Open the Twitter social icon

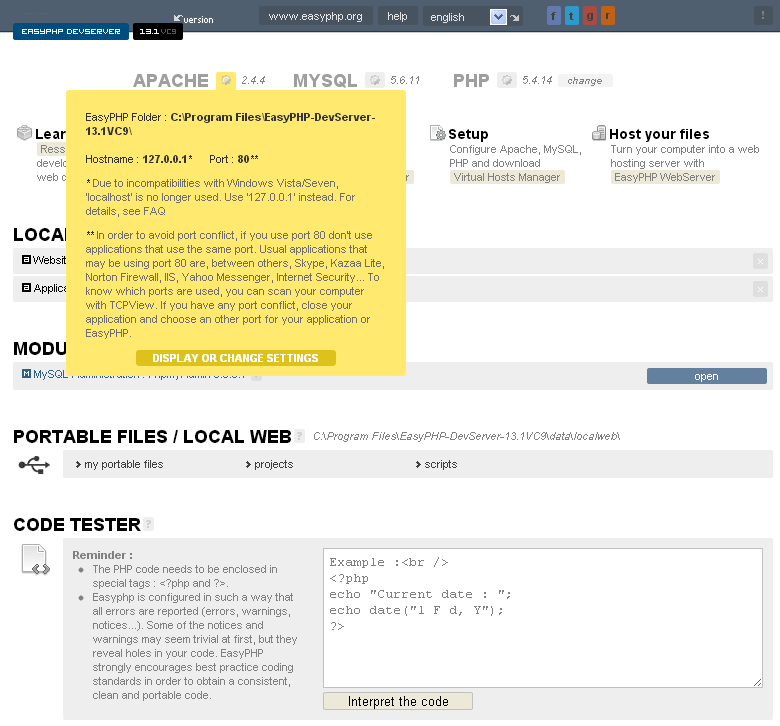pos(572,16)
